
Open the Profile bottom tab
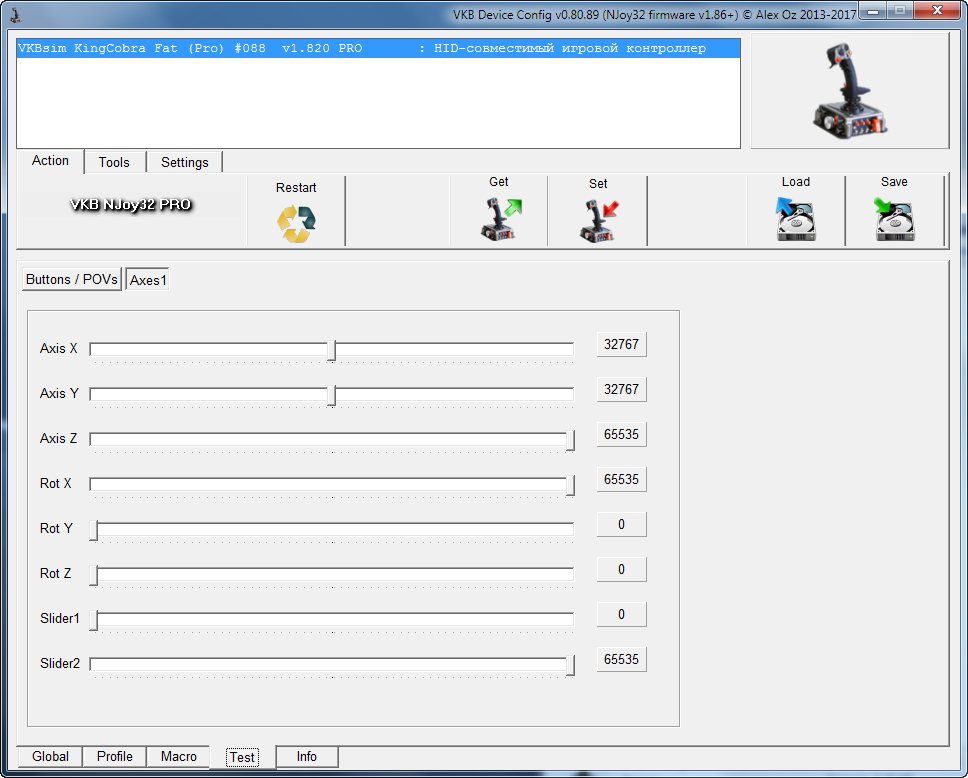point(115,756)
